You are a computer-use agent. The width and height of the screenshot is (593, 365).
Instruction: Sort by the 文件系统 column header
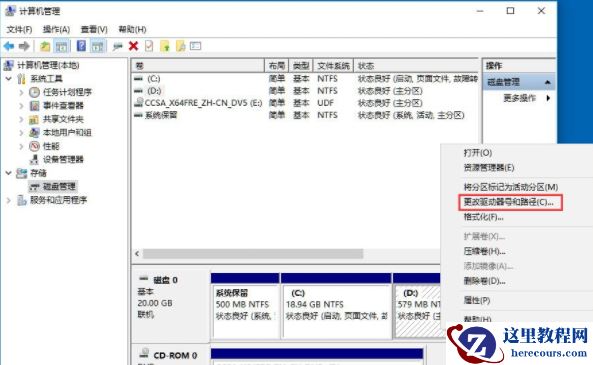coord(333,66)
